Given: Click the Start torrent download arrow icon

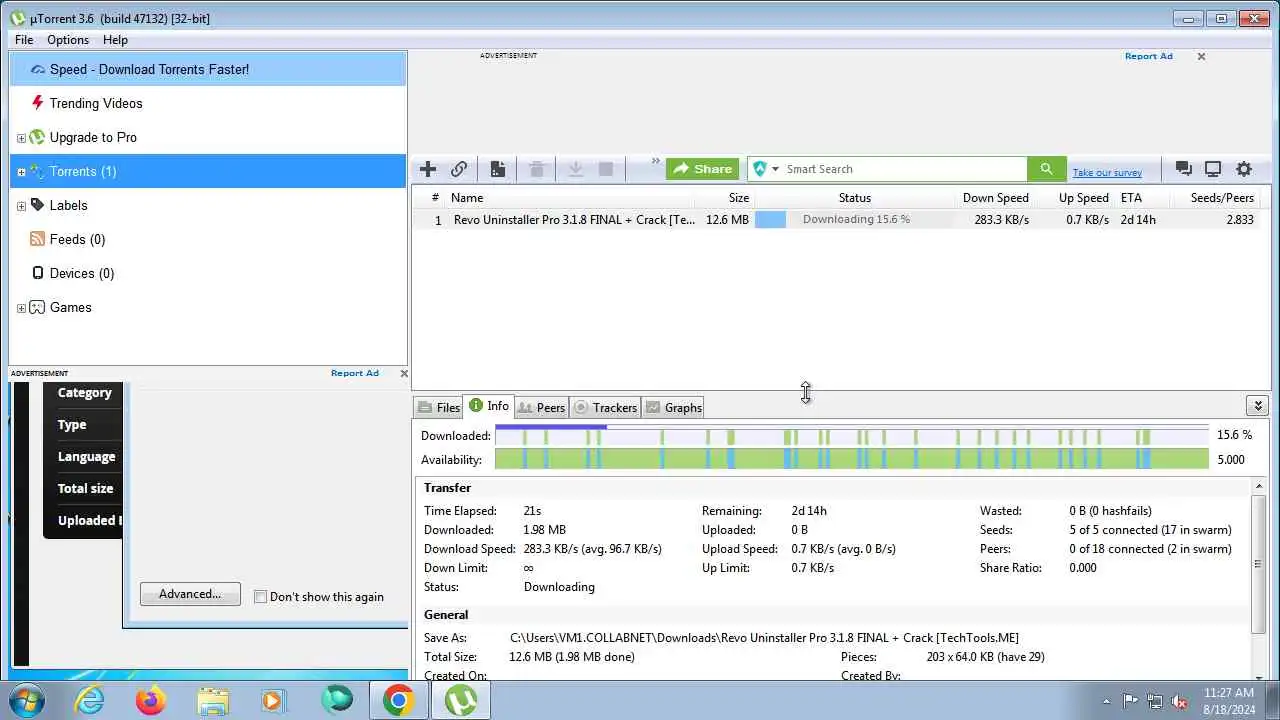Looking at the screenshot, I should (x=575, y=169).
